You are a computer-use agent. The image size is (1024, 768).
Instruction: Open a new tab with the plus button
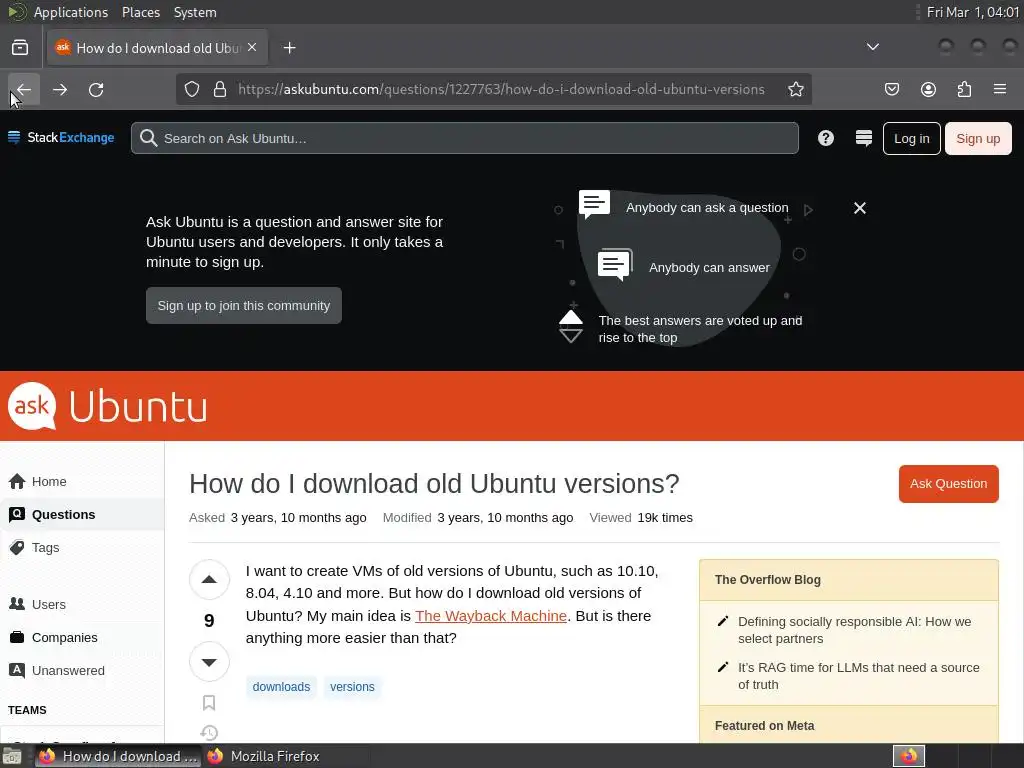[289, 48]
